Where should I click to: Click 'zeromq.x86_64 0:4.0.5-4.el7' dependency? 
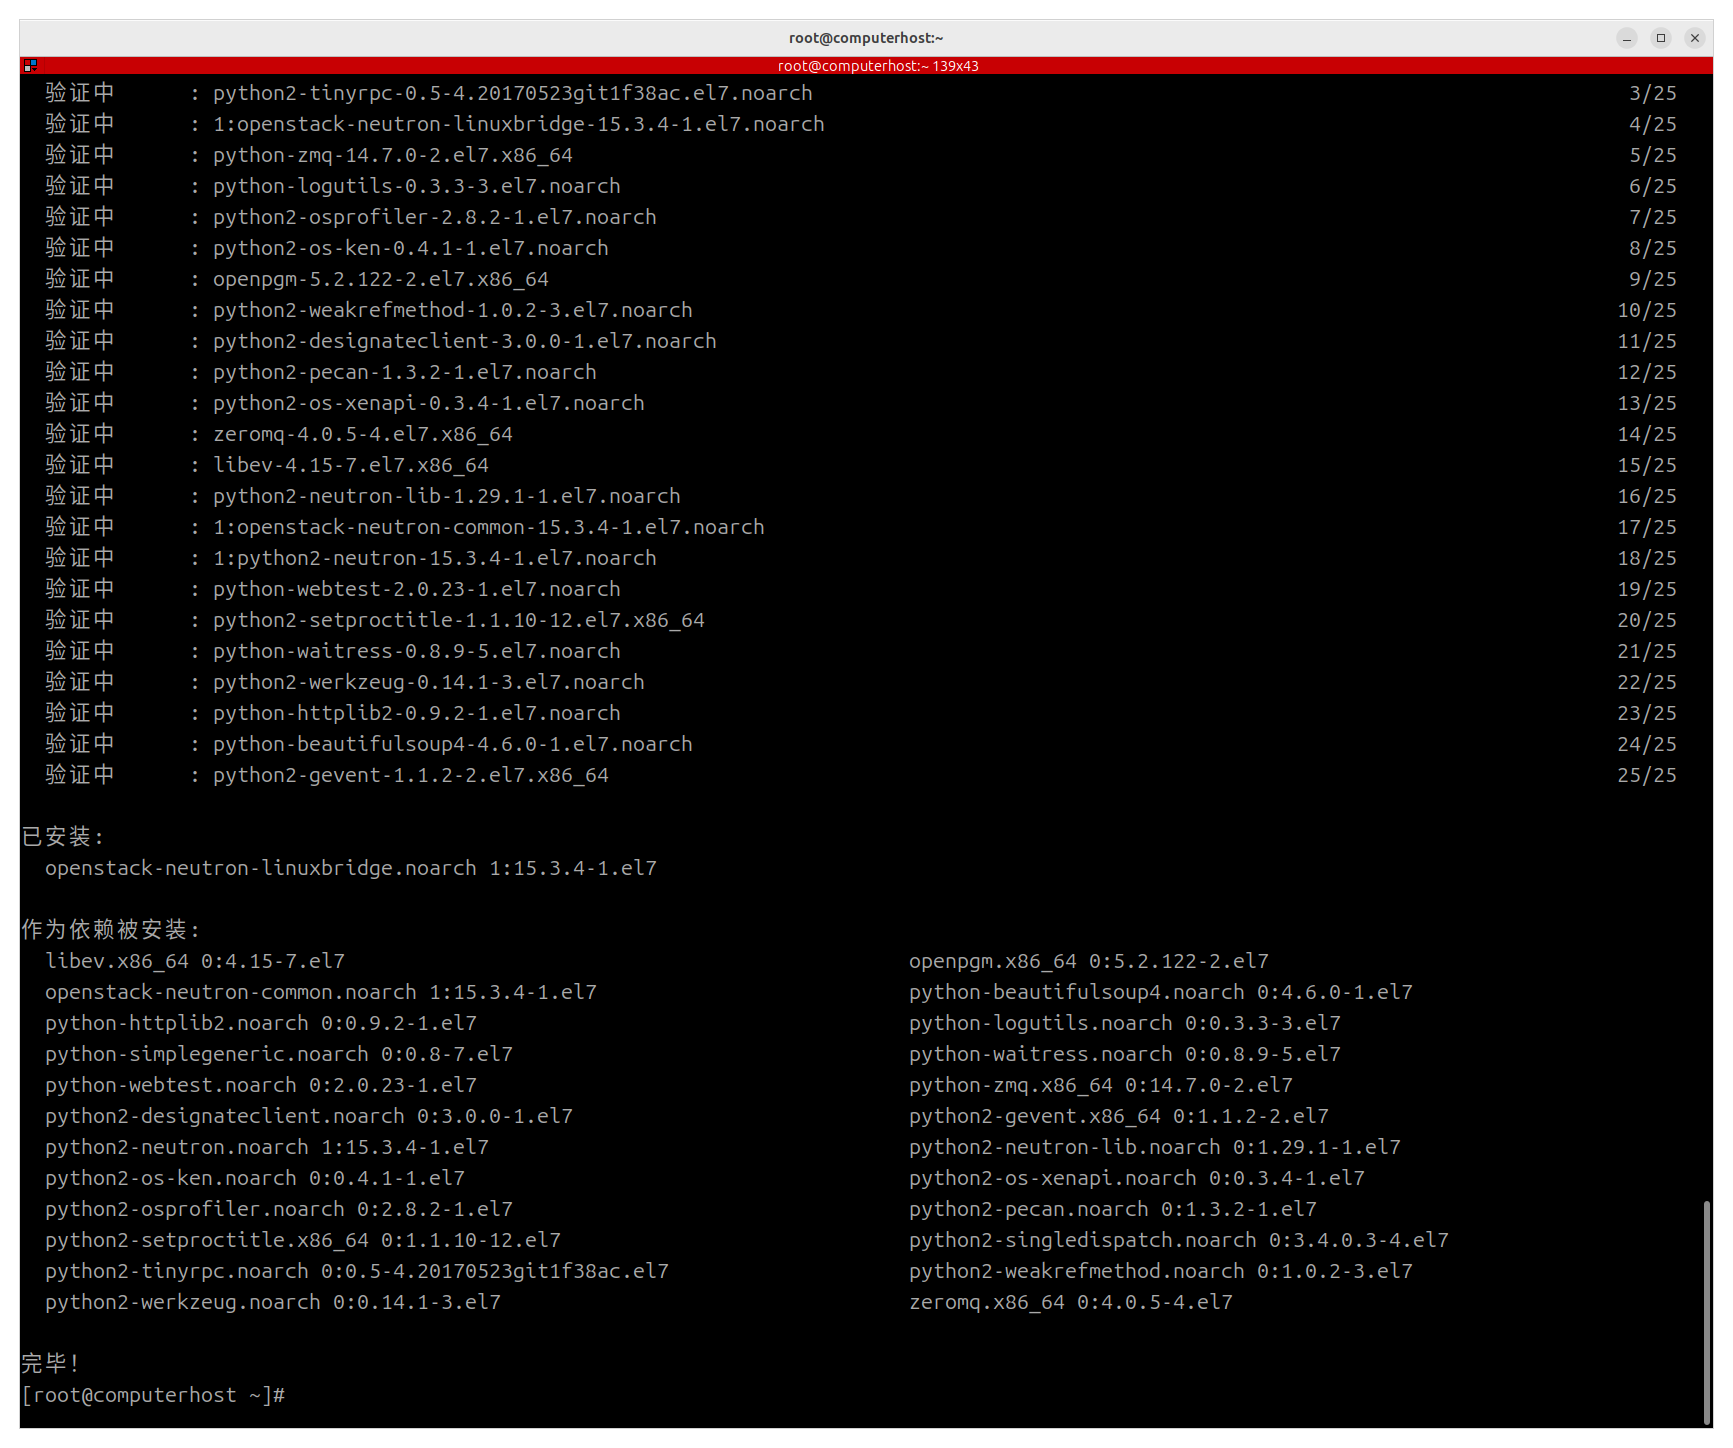coord(1071,1302)
